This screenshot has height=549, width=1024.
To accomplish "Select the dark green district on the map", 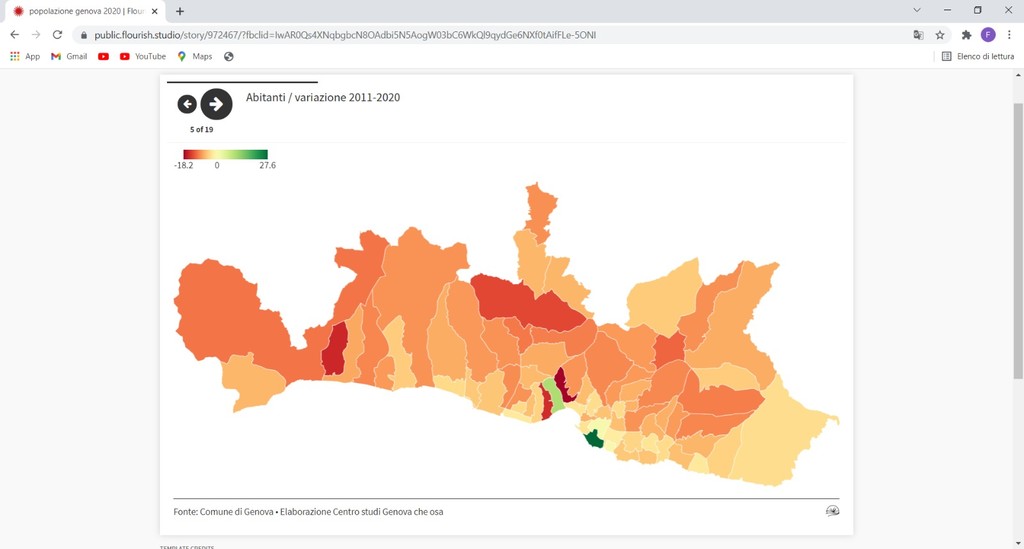I will 594,438.
